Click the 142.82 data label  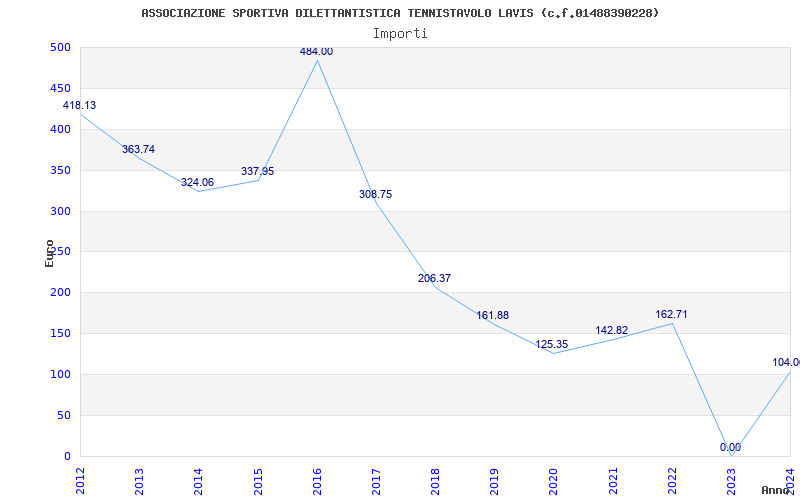[612, 331]
